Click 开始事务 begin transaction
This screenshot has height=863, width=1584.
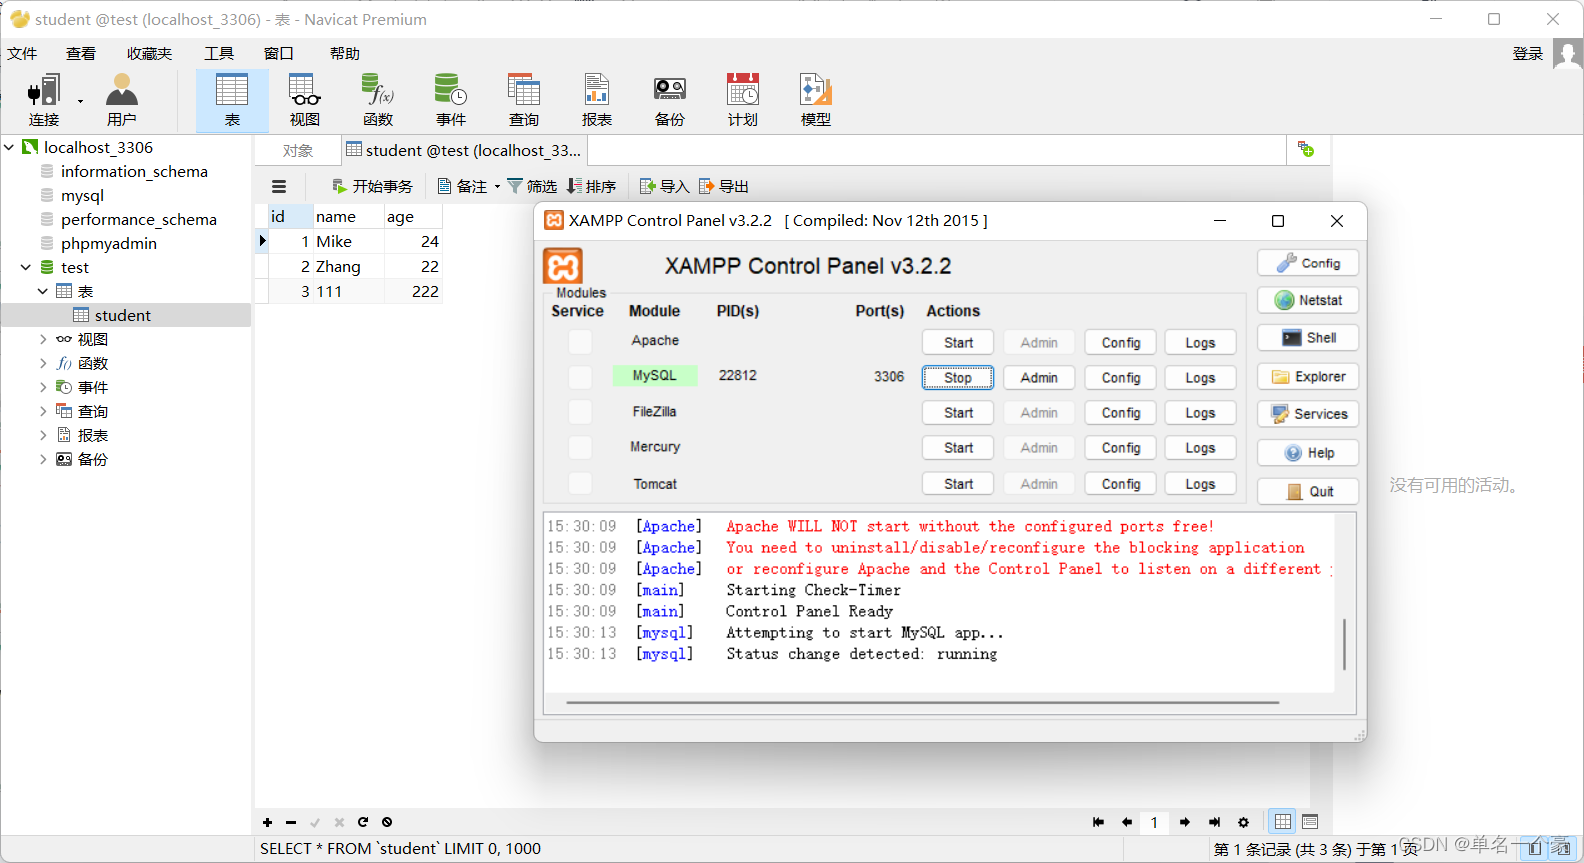(x=372, y=186)
